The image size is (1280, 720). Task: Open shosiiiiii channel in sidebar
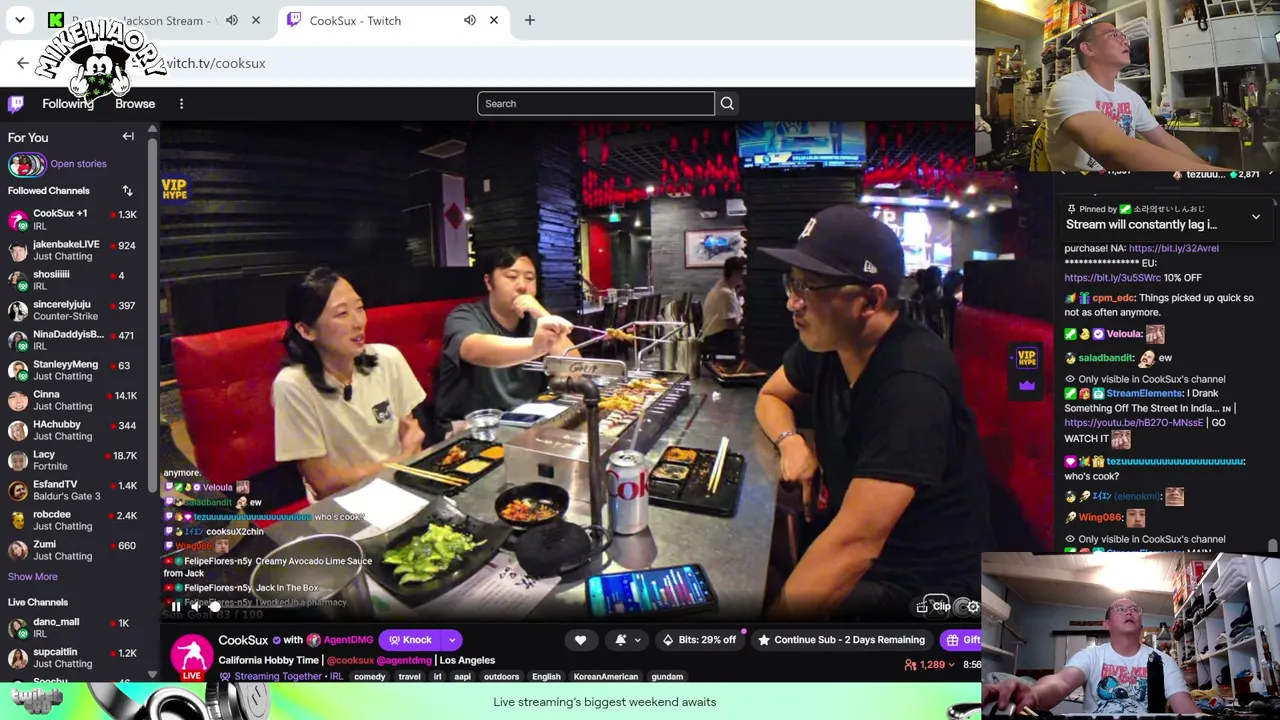click(72, 280)
